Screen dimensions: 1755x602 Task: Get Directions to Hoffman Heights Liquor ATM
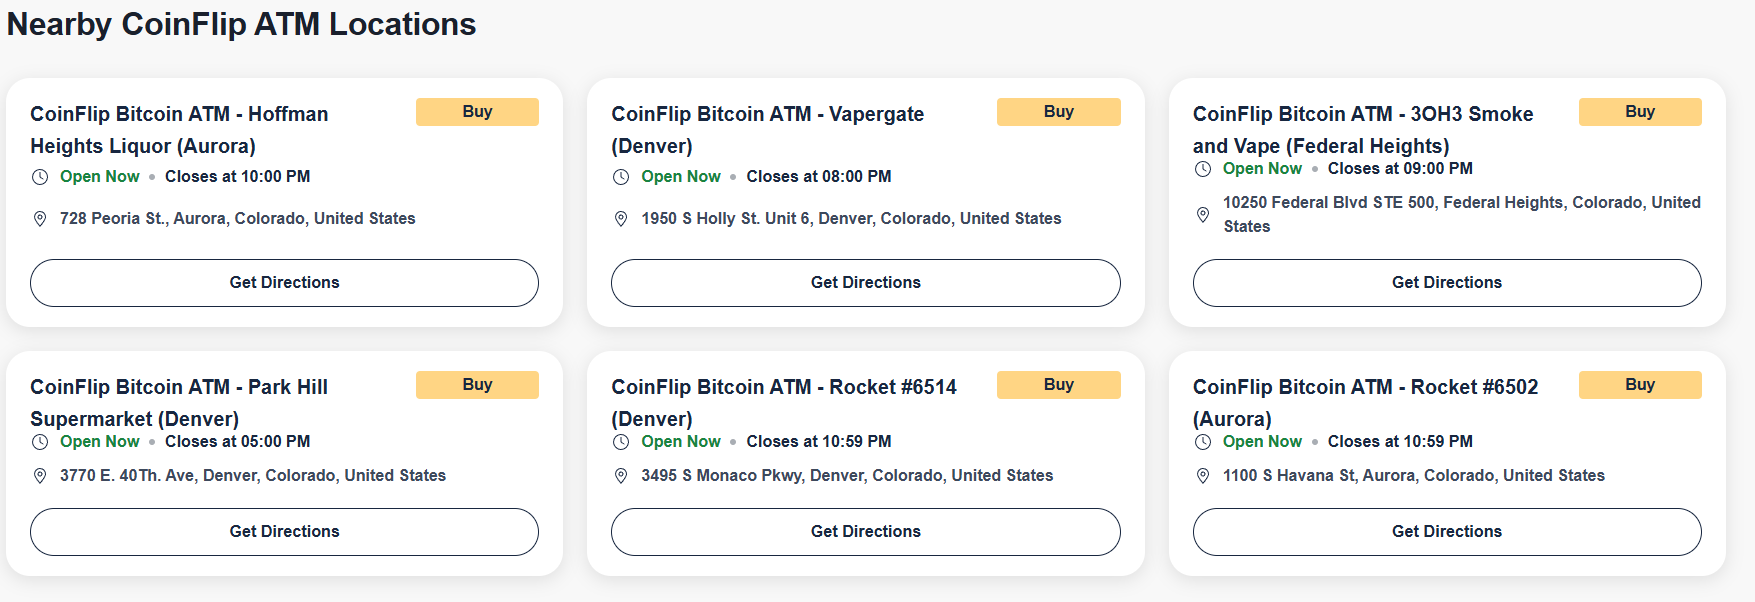point(284,283)
